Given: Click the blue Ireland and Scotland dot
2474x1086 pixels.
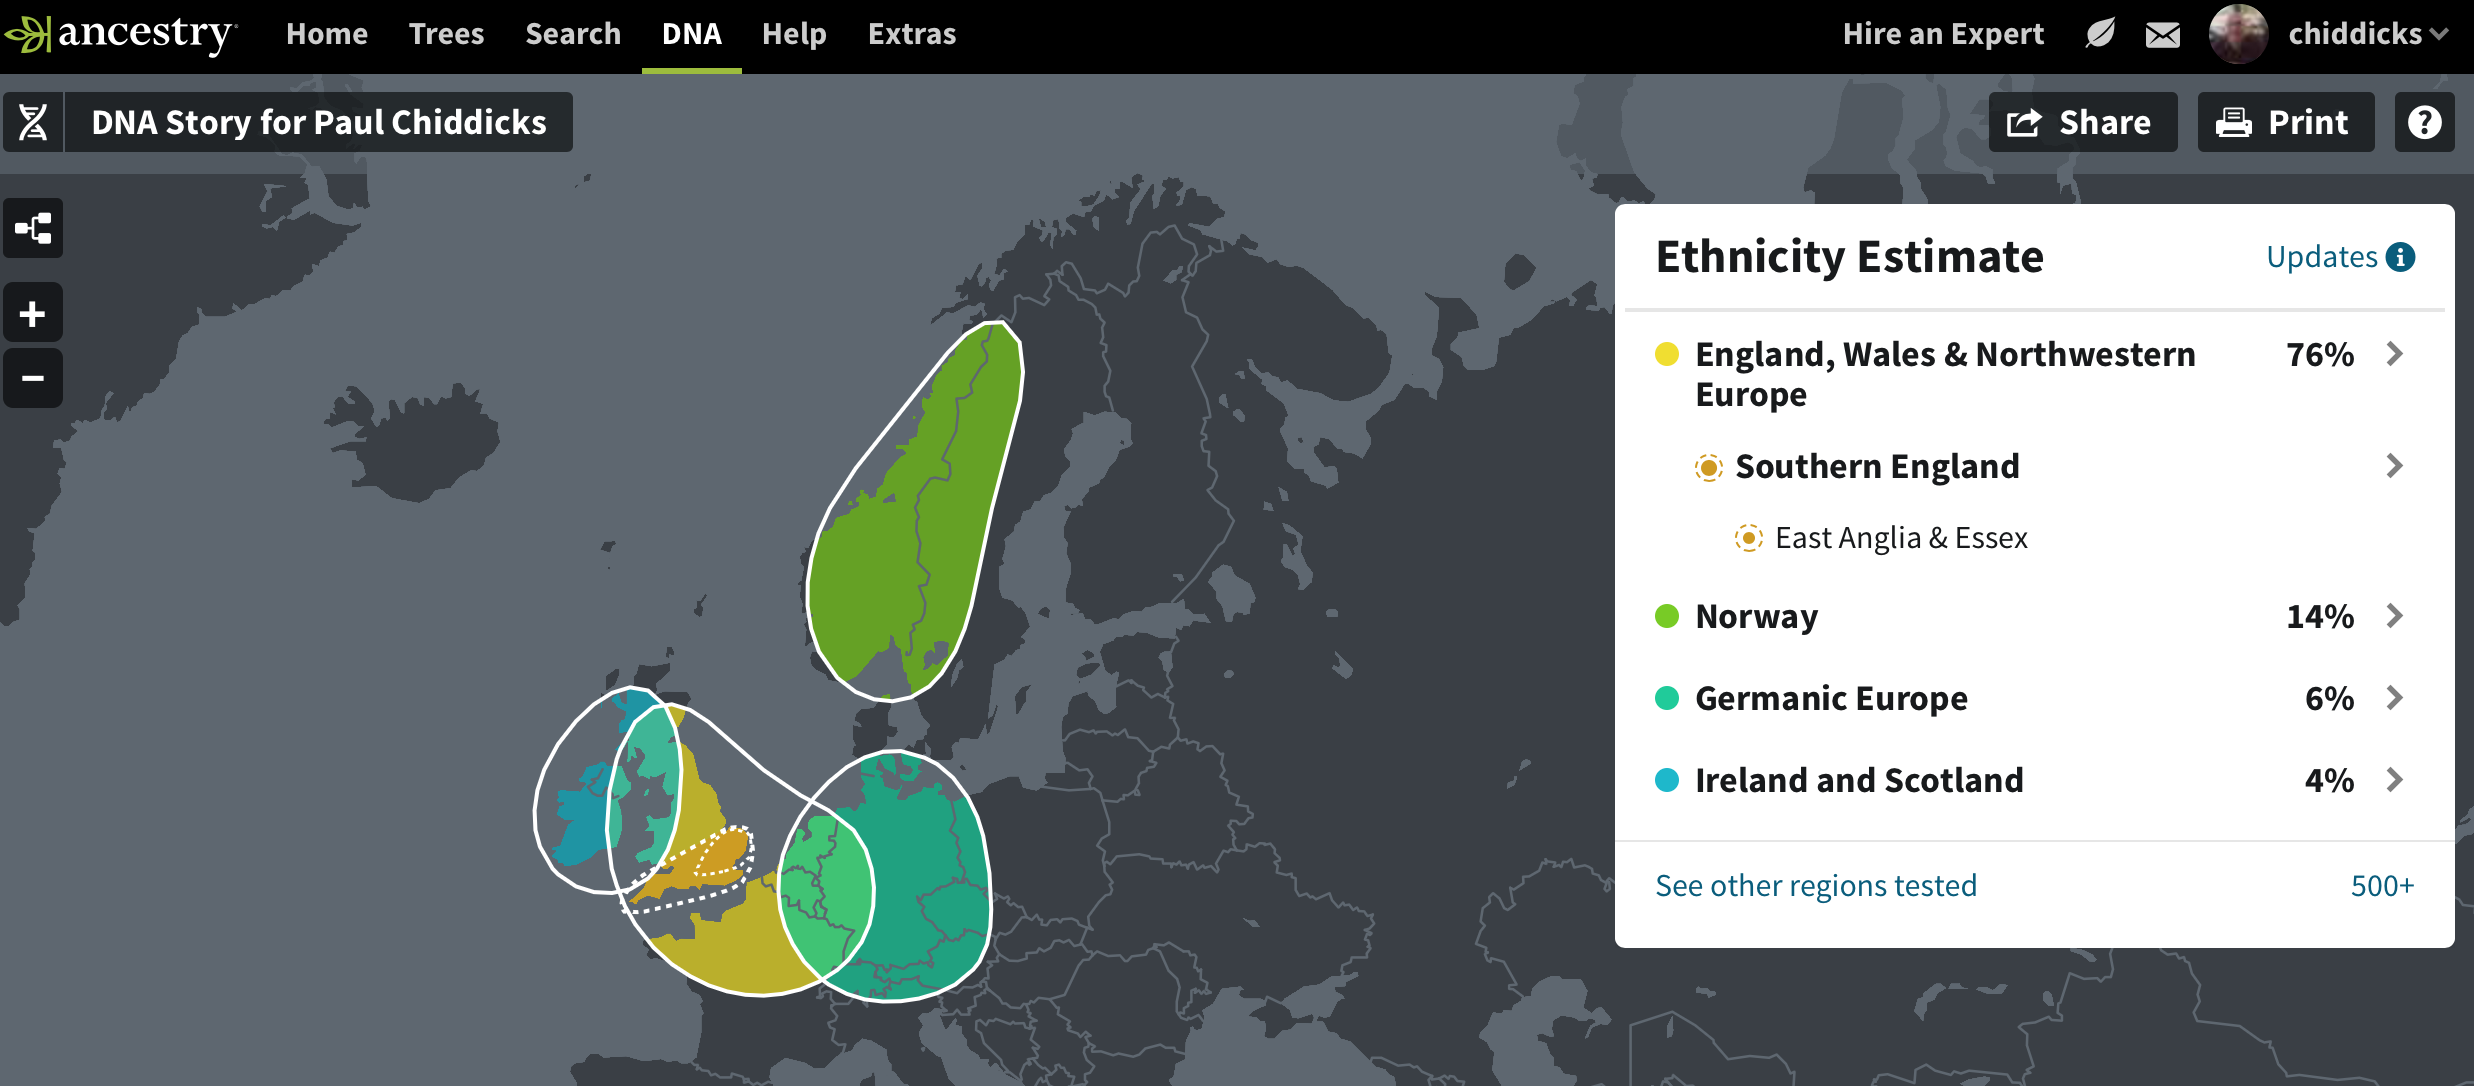Looking at the screenshot, I should coord(1667,780).
